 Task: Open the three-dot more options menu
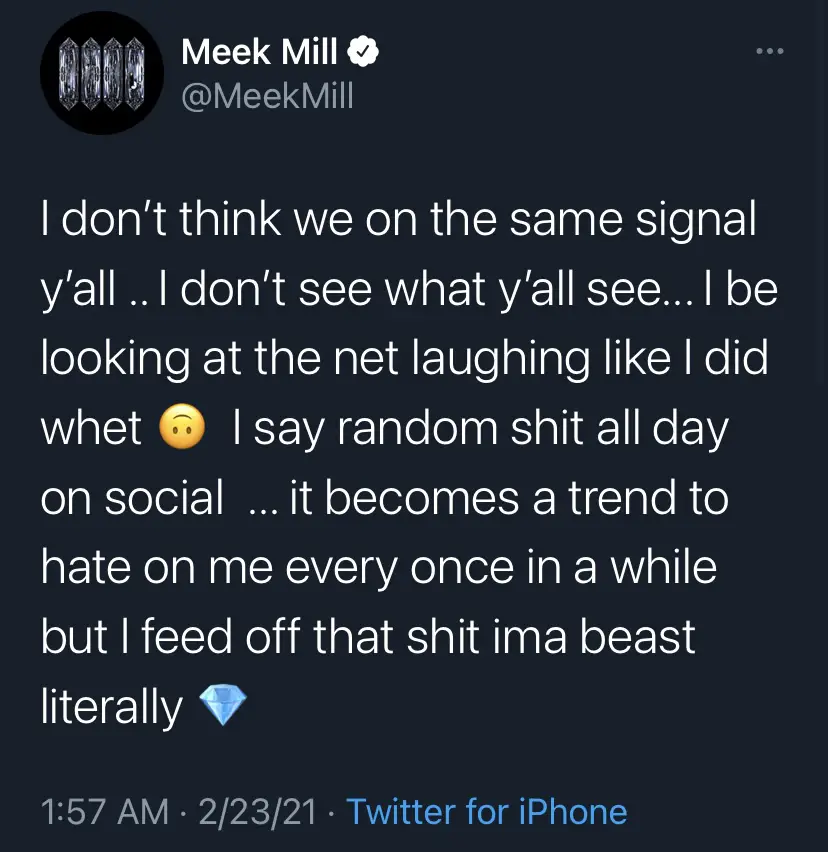[x=768, y=52]
